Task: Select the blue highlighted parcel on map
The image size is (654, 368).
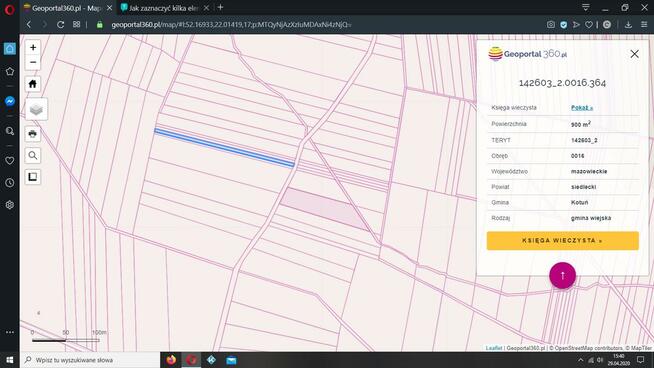Action: tap(224, 148)
